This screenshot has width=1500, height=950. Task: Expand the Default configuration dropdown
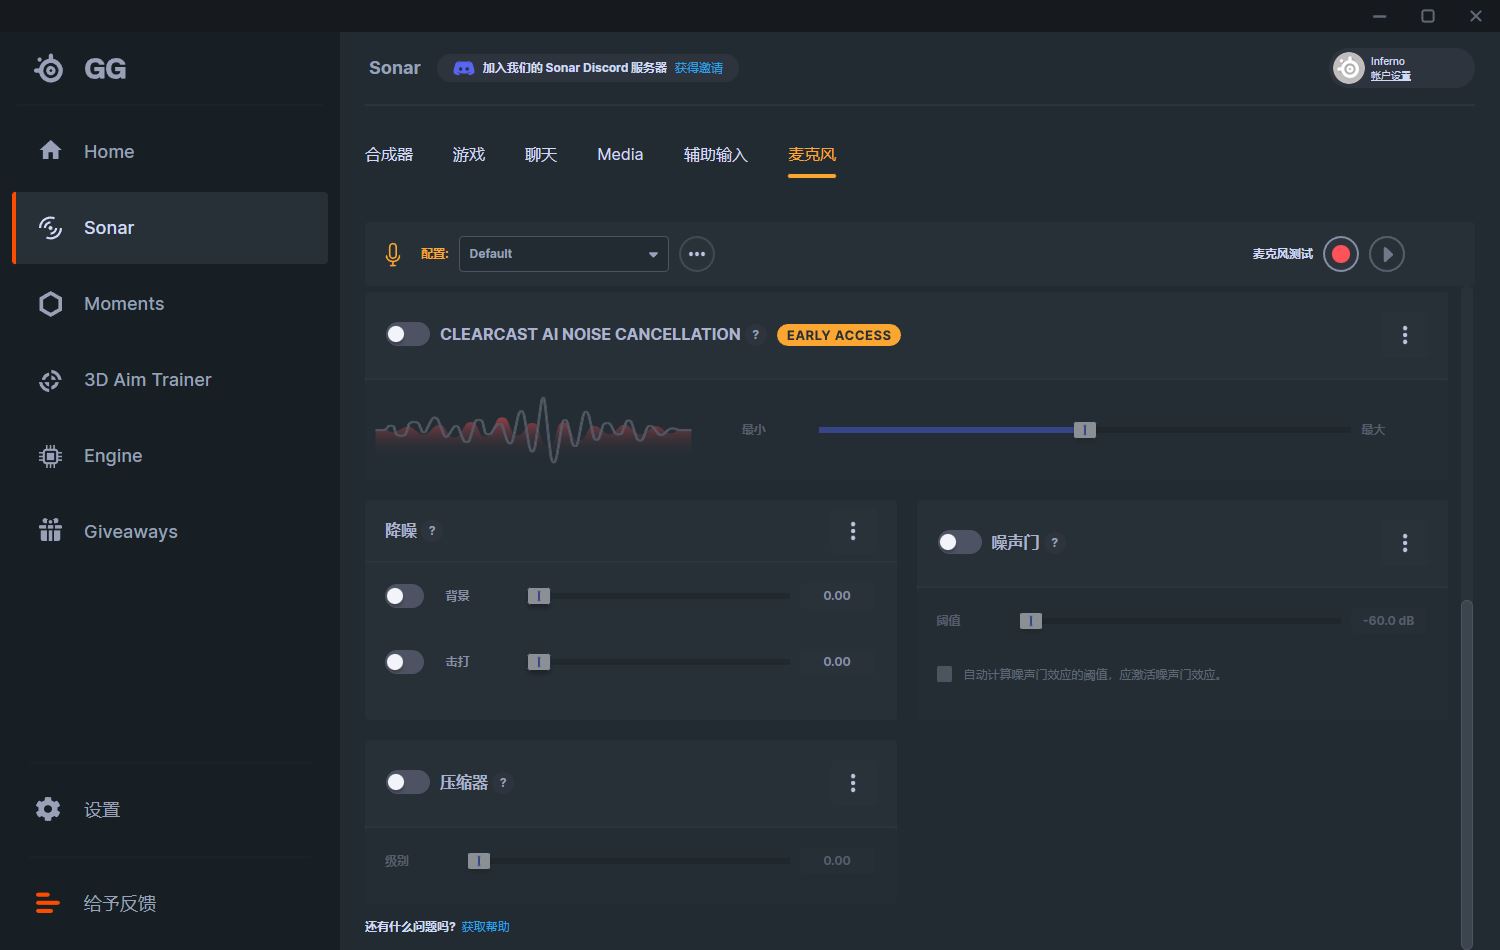pos(563,254)
